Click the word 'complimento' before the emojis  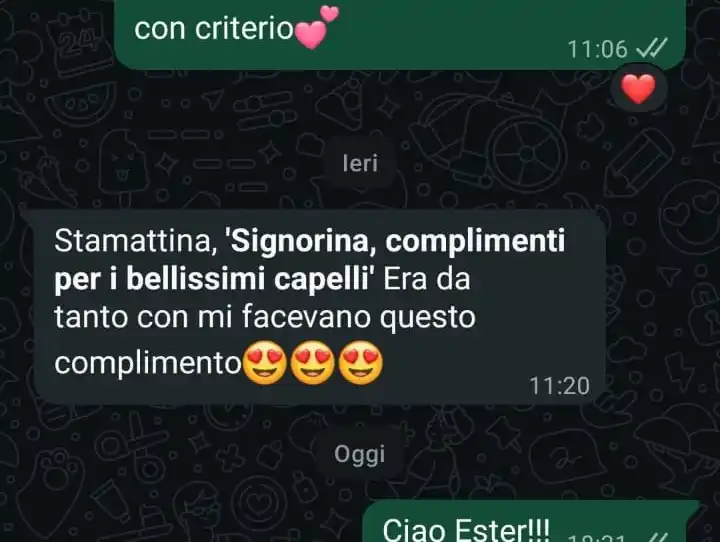point(148,364)
